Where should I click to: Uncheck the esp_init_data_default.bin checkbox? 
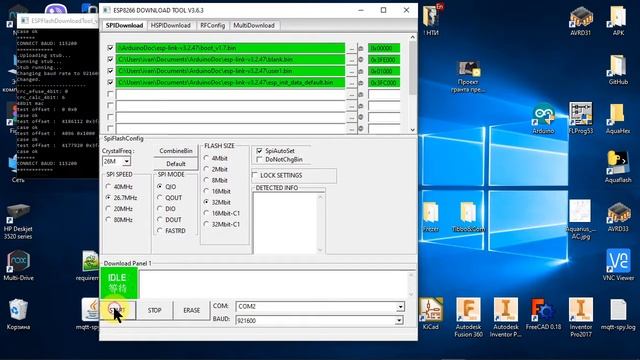[x=110, y=82]
